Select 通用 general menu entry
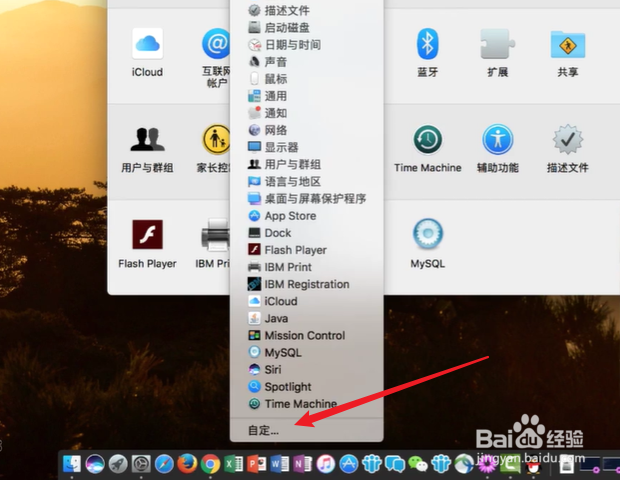This screenshot has height=480, width=620. coord(306,96)
